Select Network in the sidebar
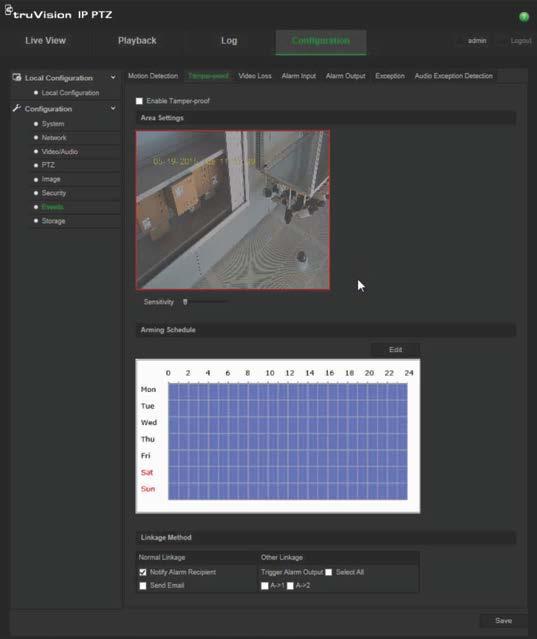537x639 pixels. coord(54,138)
